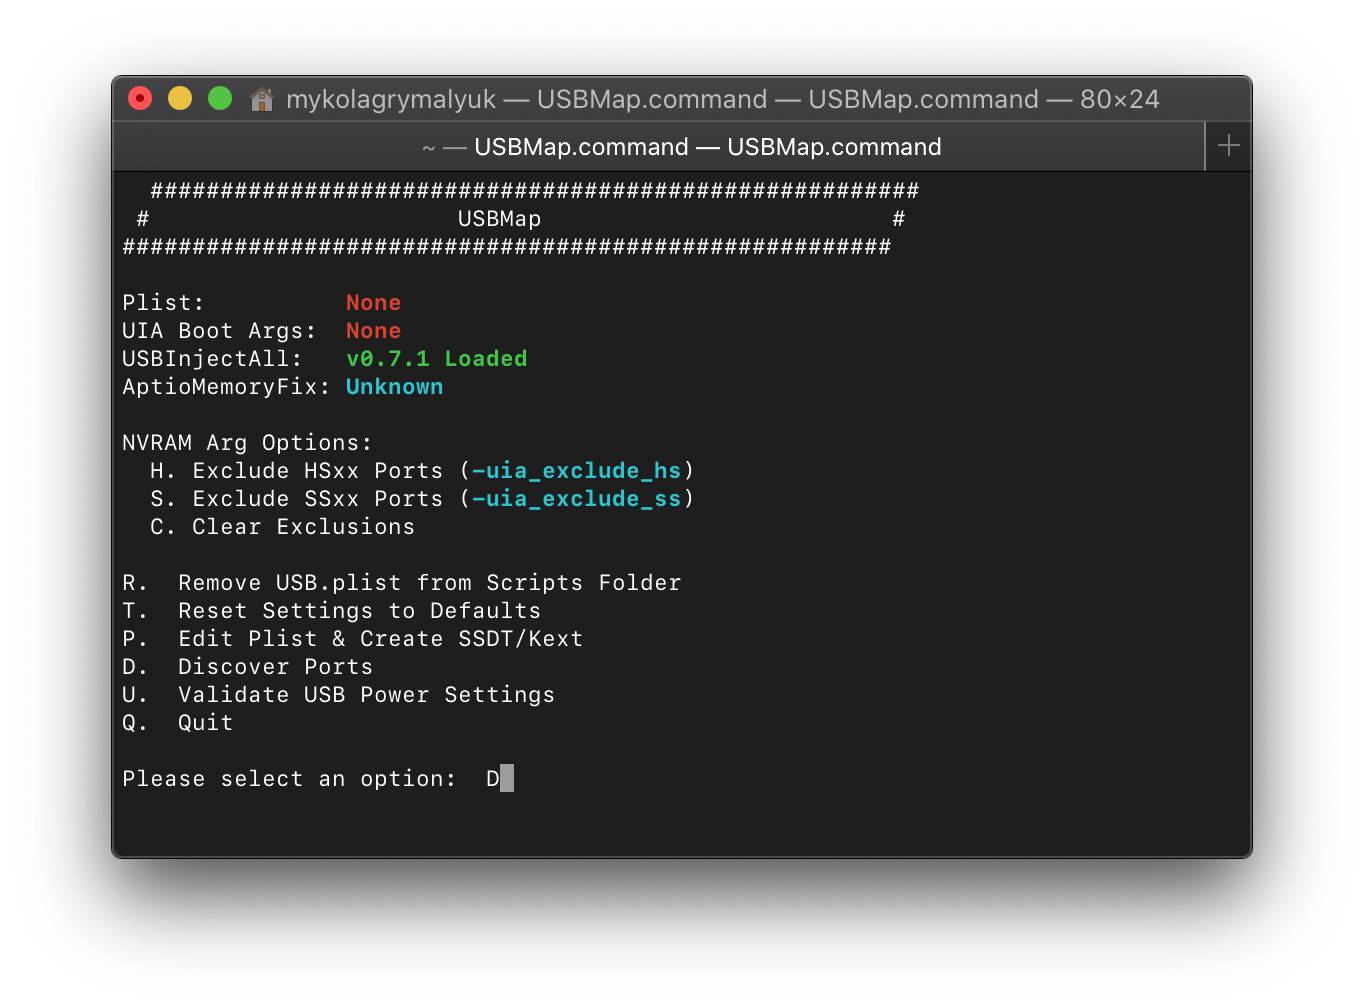Click the AptioMemoryFix Unknown status text
The image size is (1364, 1006).
click(x=394, y=387)
